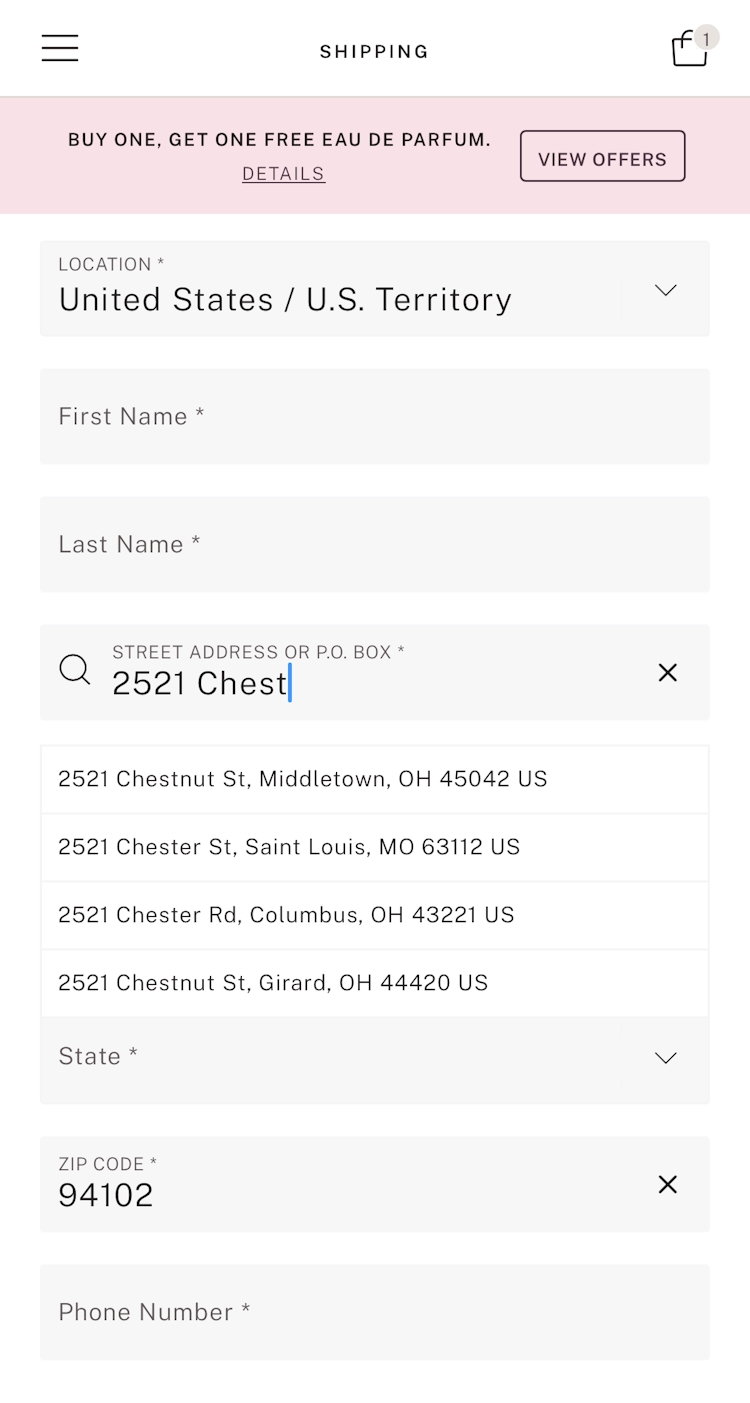
Task: Open the hamburger navigation menu
Action: pos(60,48)
